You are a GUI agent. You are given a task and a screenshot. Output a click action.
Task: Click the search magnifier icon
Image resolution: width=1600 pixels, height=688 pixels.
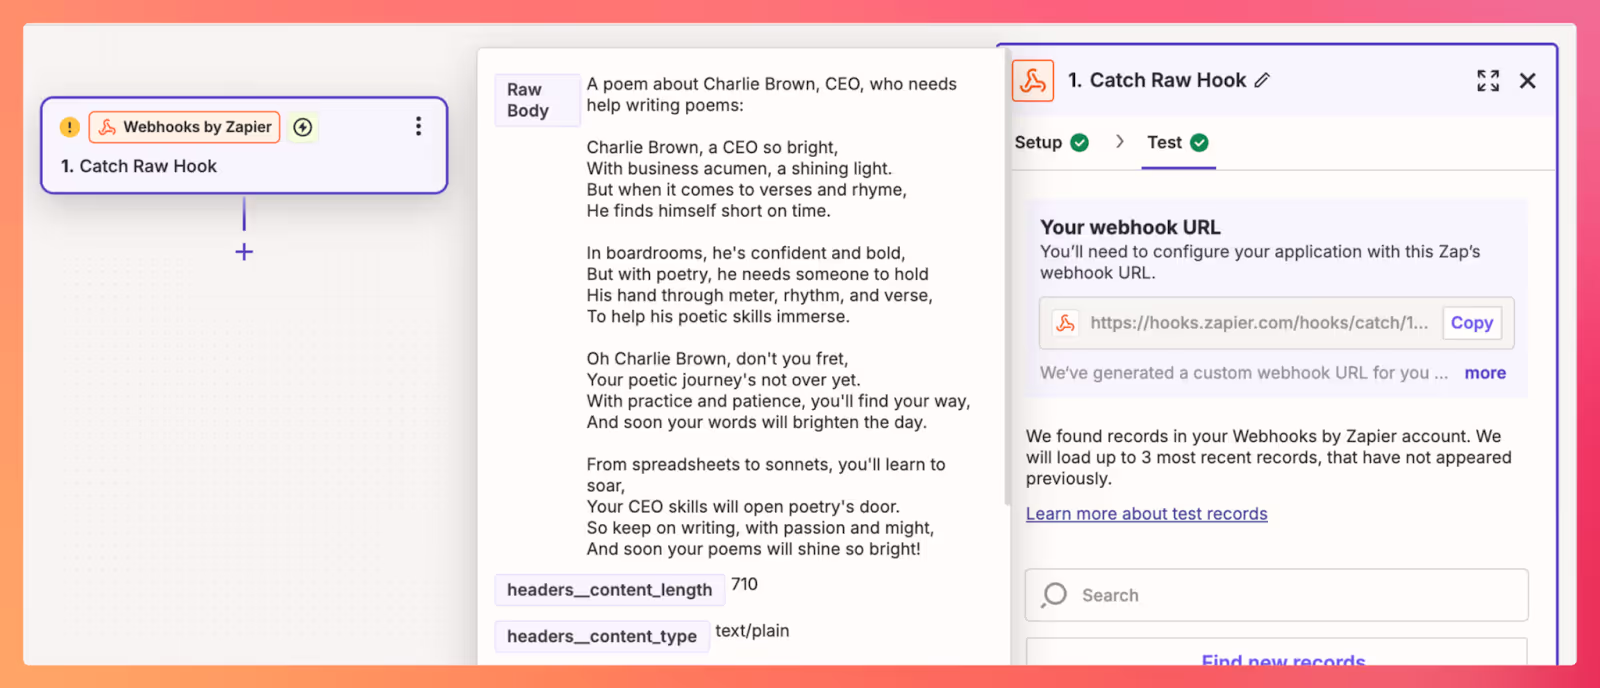click(1054, 595)
